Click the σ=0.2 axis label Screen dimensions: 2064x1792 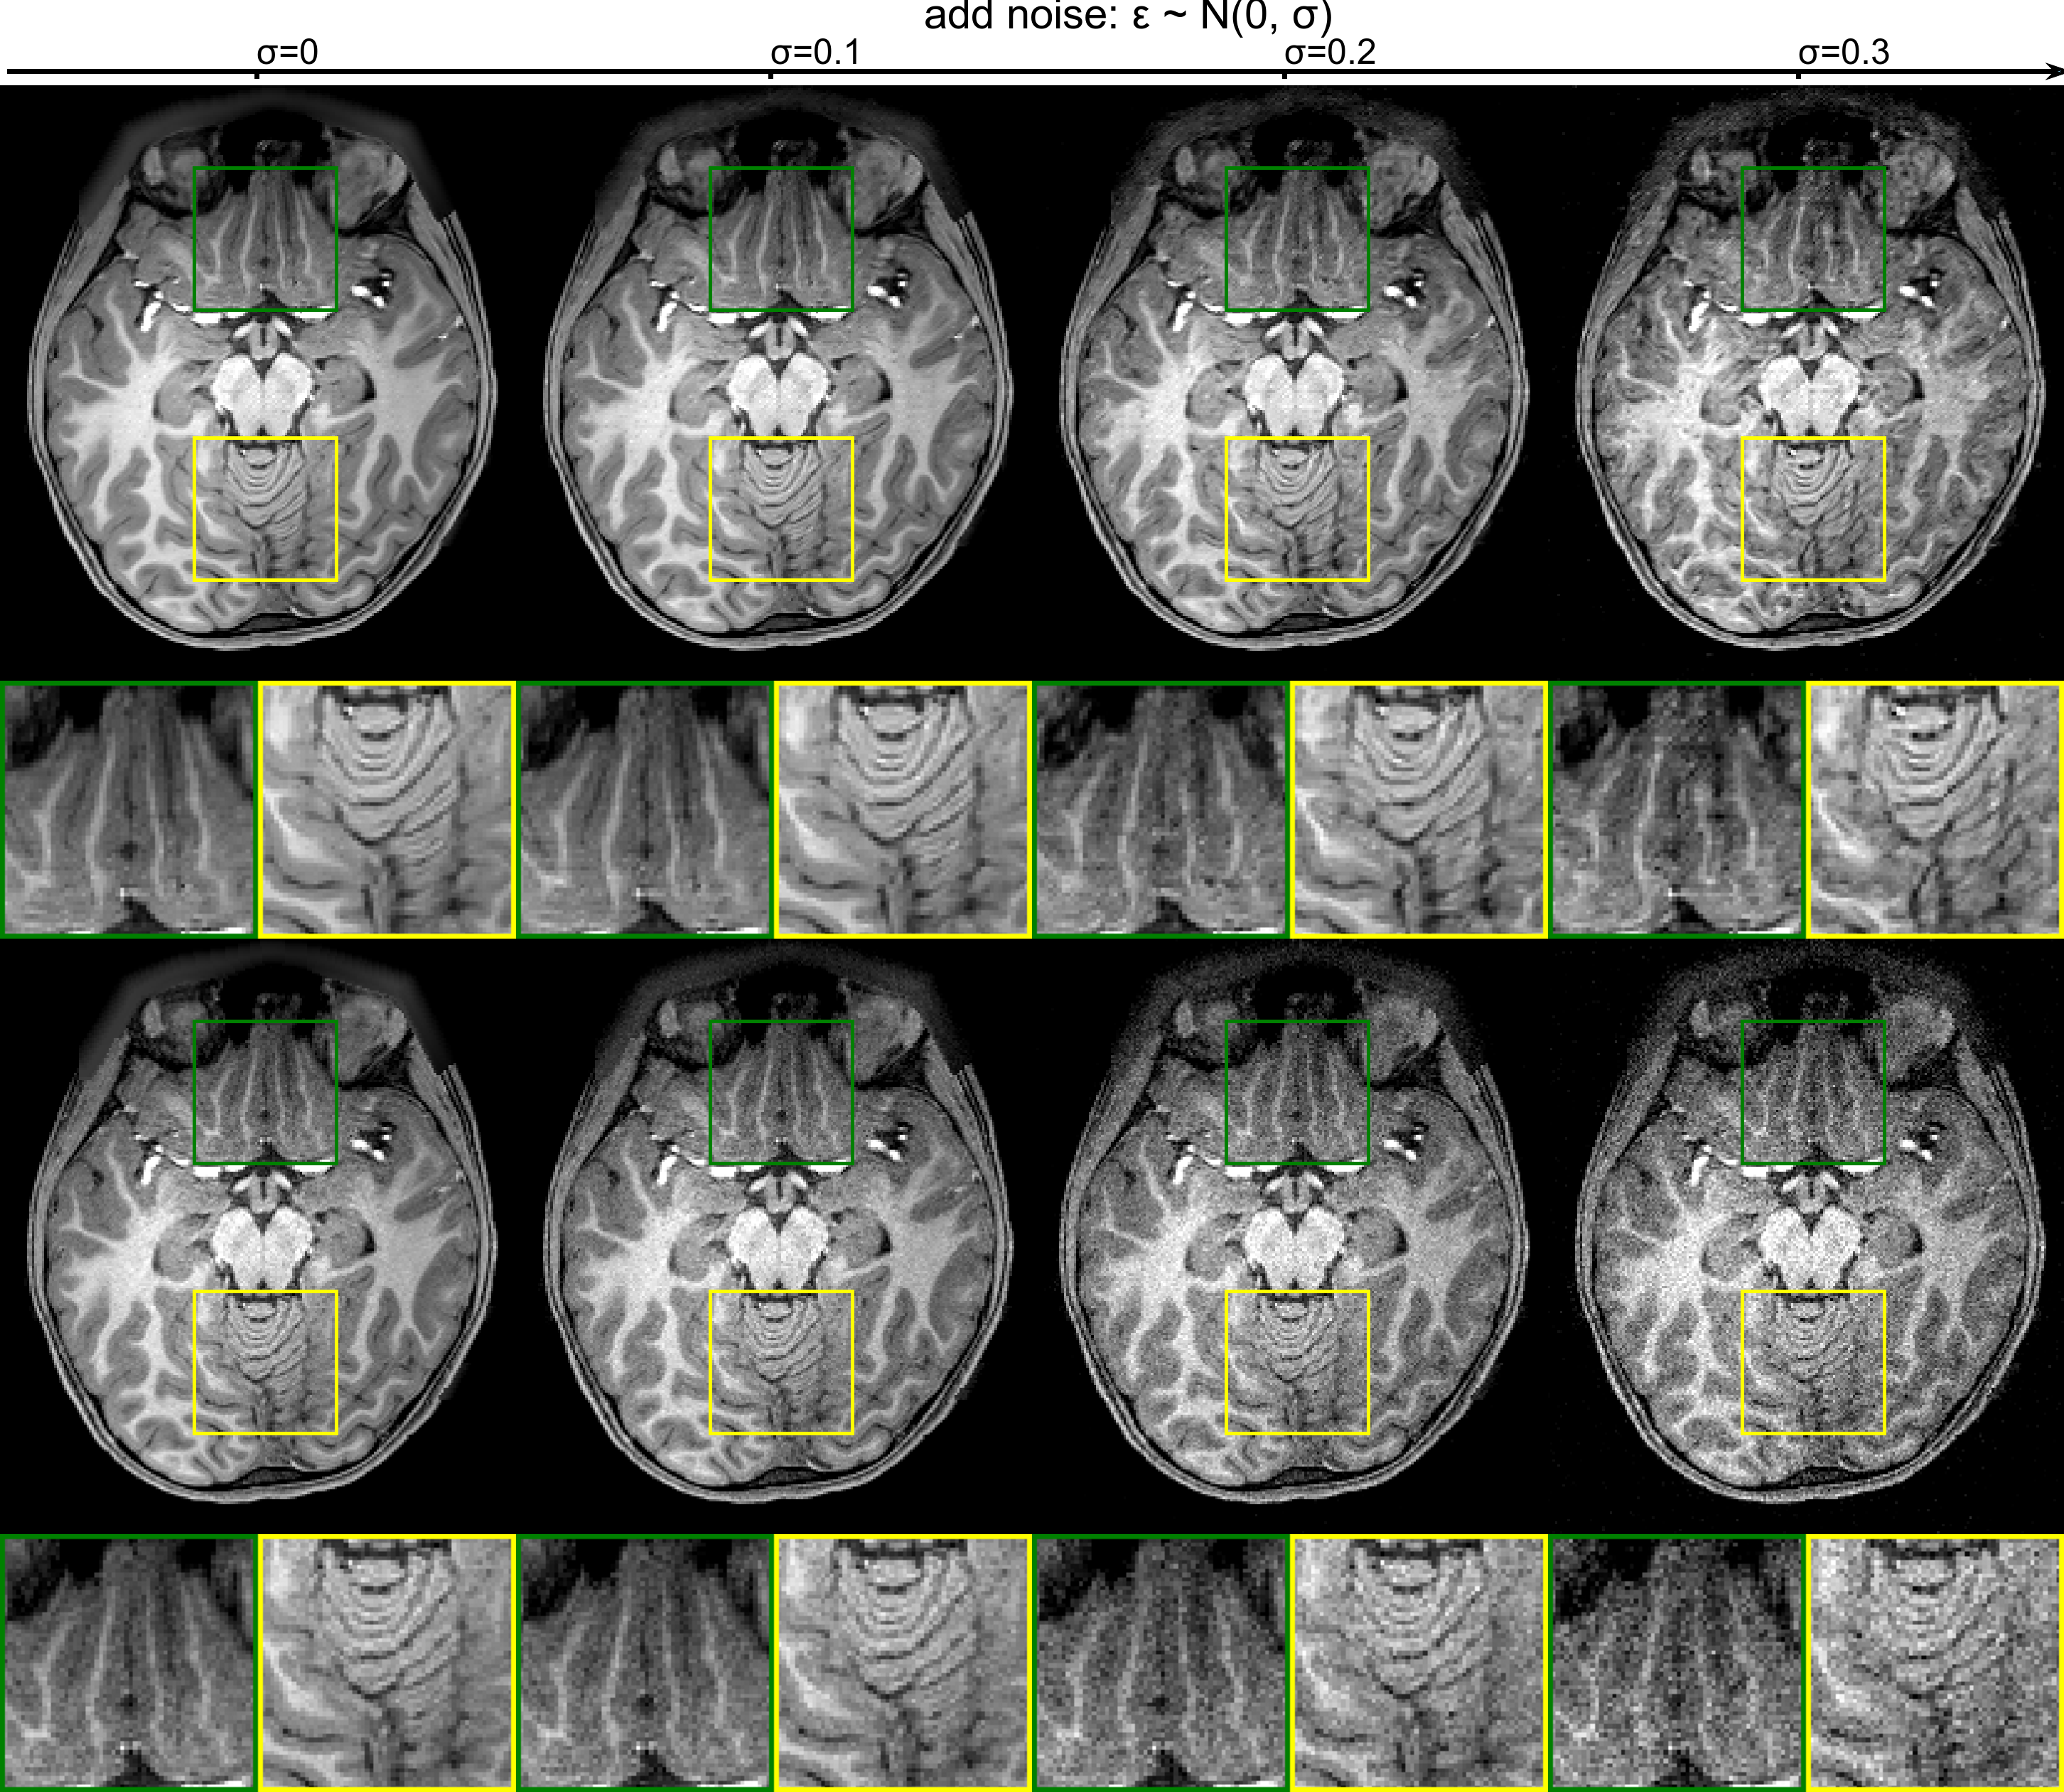(1330, 52)
